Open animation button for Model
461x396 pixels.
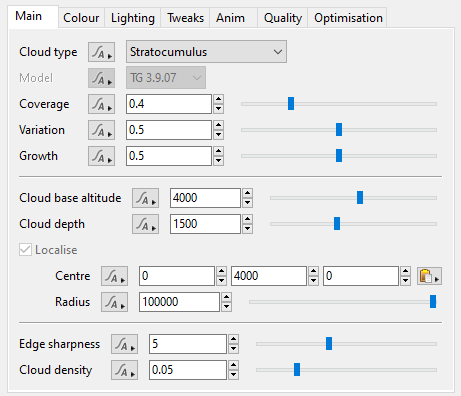coord(101,78)
